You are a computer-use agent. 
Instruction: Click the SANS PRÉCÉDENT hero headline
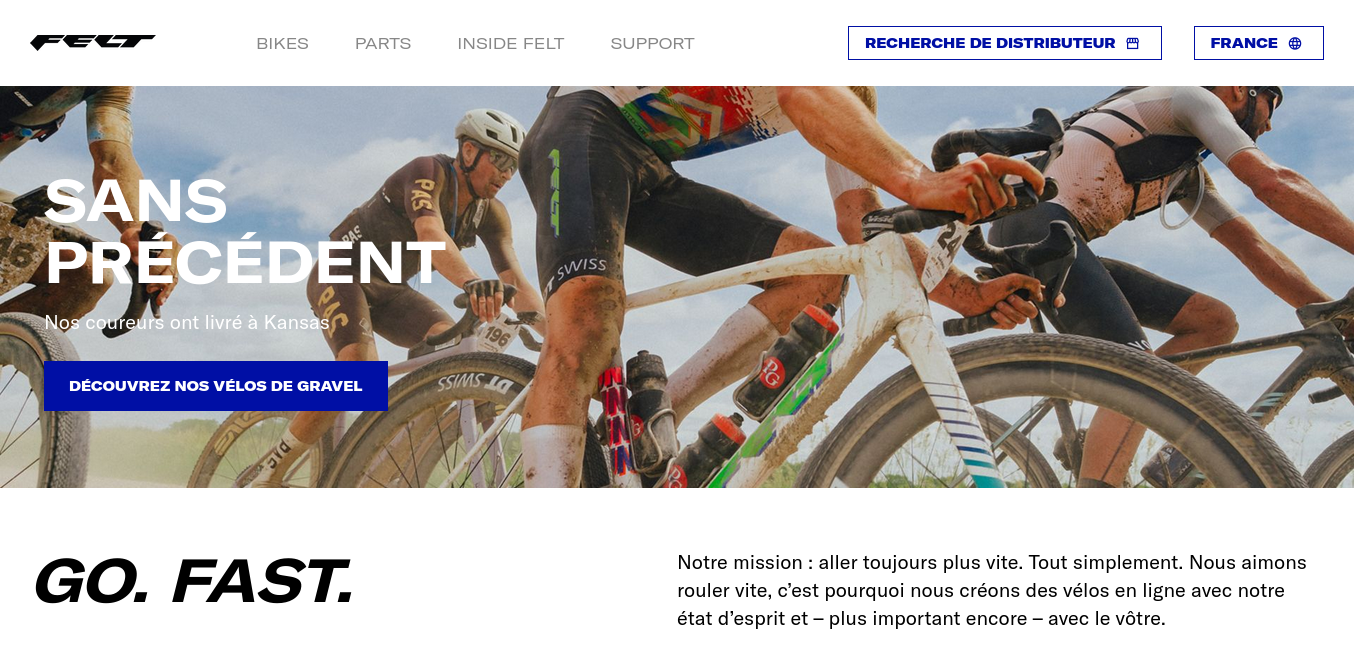click(x=244, y=232)
